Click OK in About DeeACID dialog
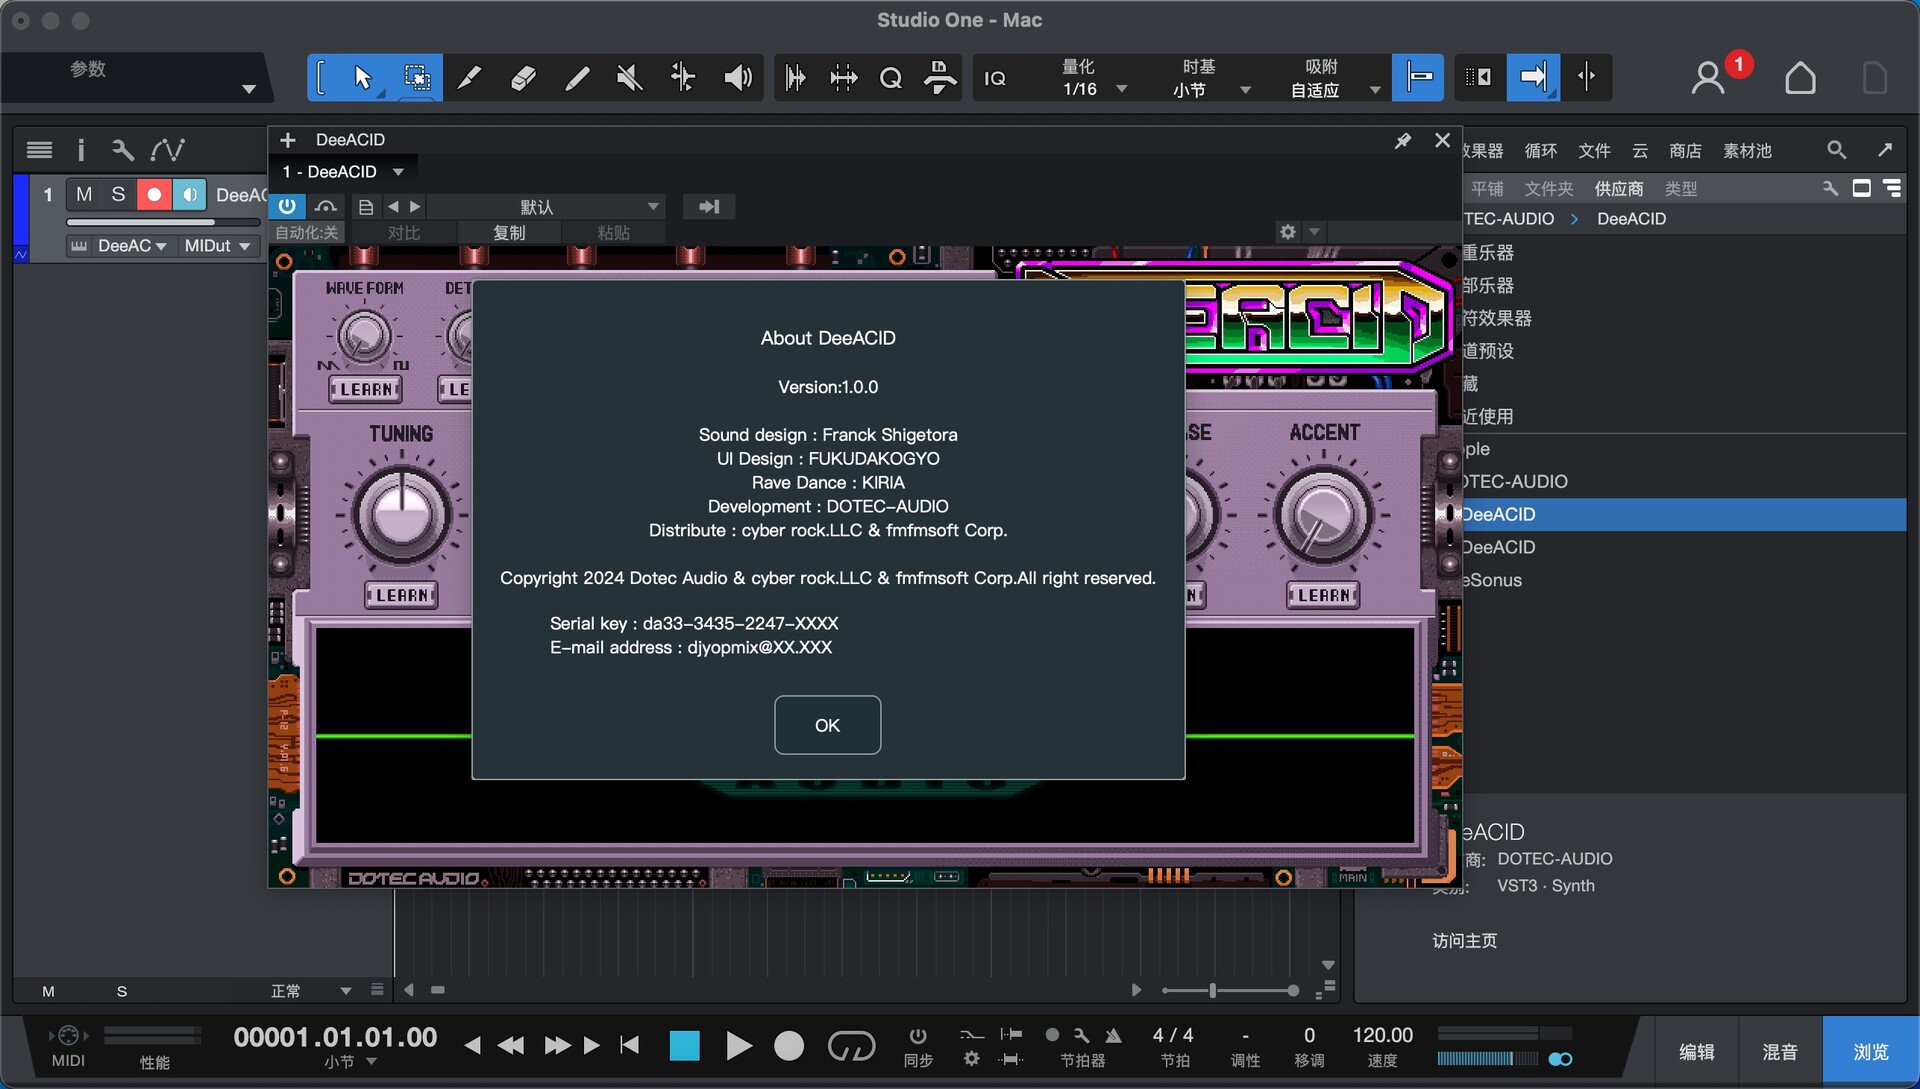Image resolution: width=1920 pixels, height=1089 pixels. point(827,725)
